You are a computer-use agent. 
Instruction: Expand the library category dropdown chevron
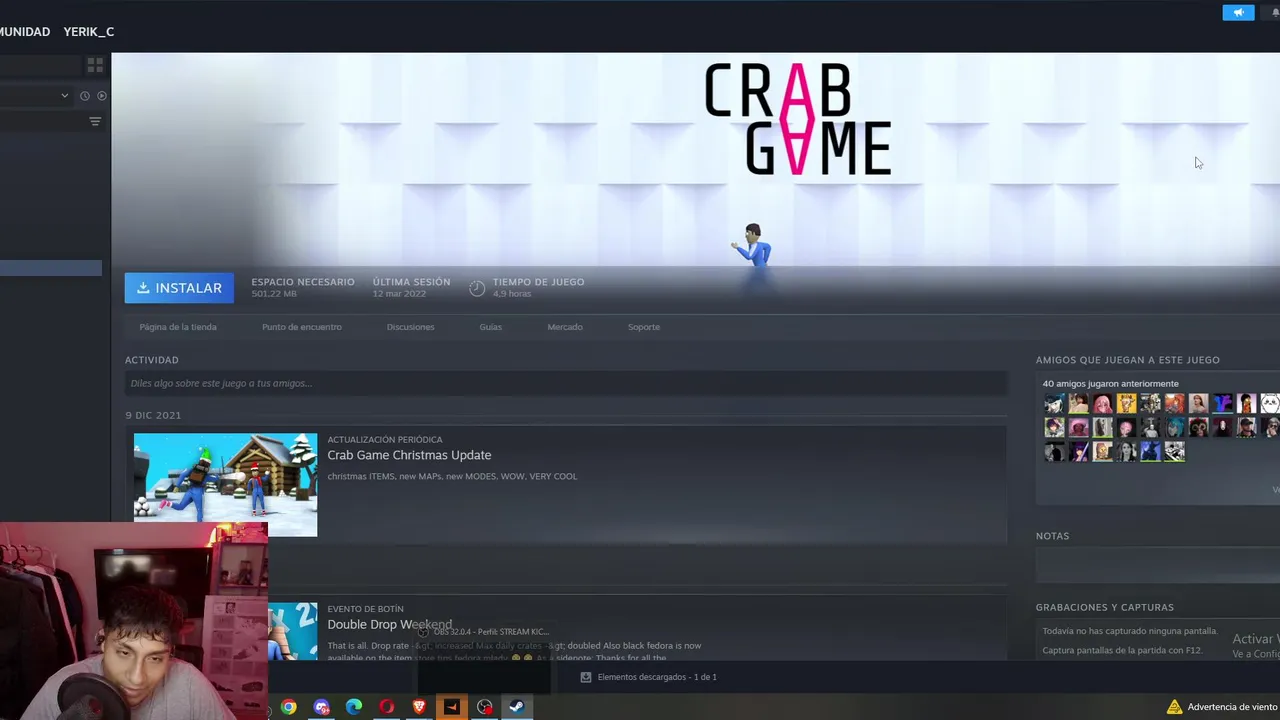[x=64, y=96]
